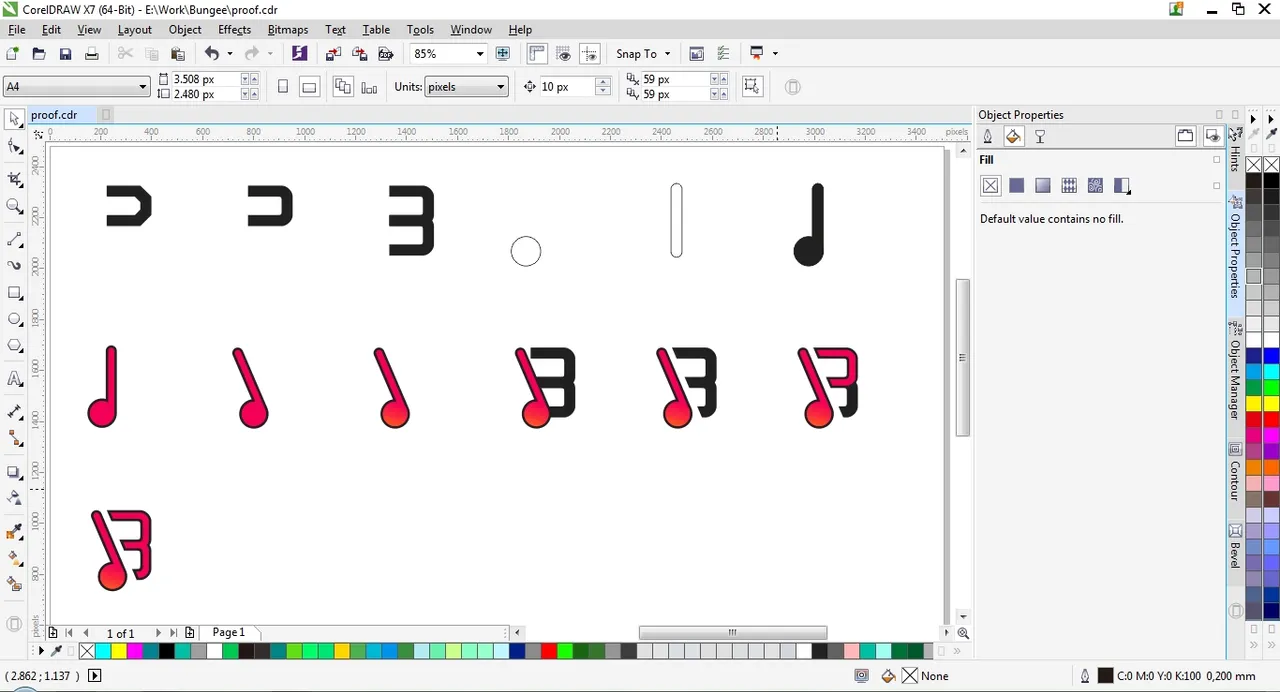Open the Bitmaps menu

click(x=287, y=30)
